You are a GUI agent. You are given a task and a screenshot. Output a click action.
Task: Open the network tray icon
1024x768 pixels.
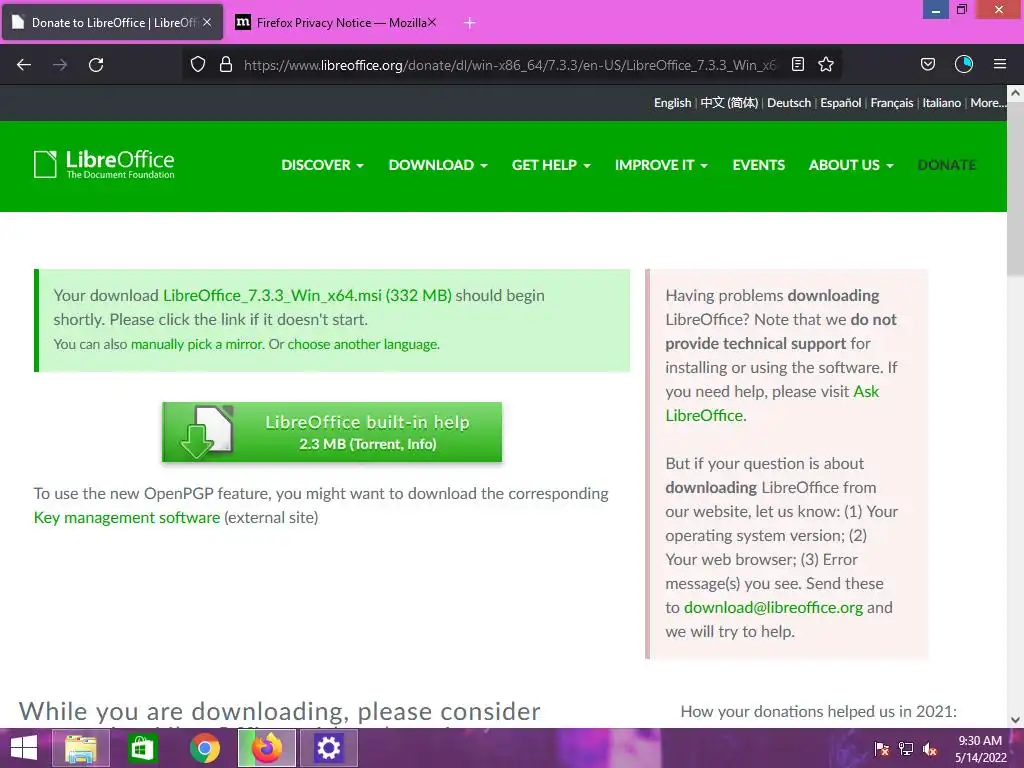(x=906, y=749)
